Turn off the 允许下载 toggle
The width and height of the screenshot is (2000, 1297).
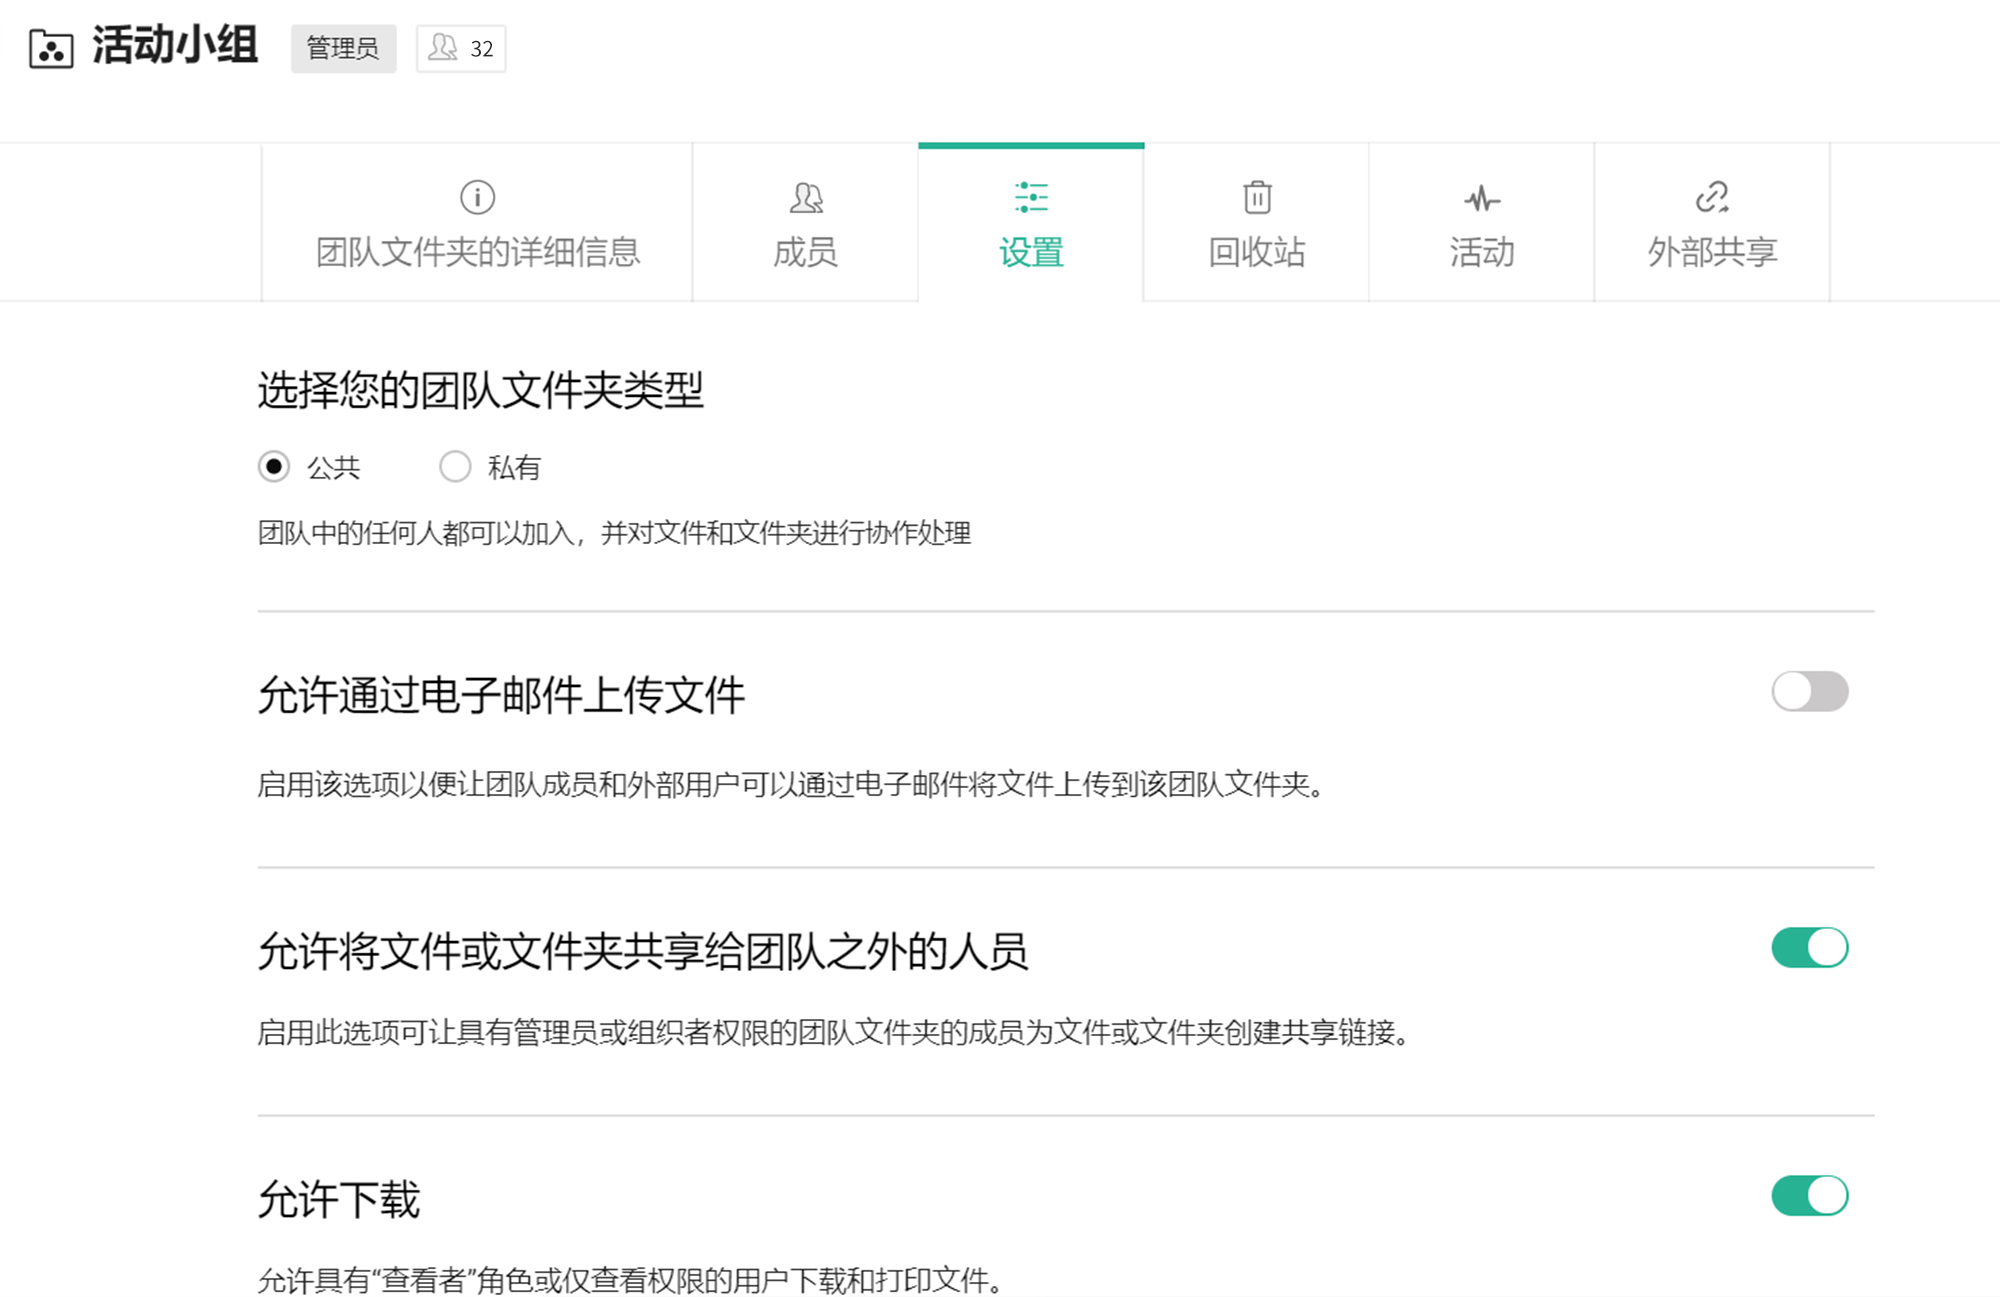pyautogui.click(x=1809, y=1195)
